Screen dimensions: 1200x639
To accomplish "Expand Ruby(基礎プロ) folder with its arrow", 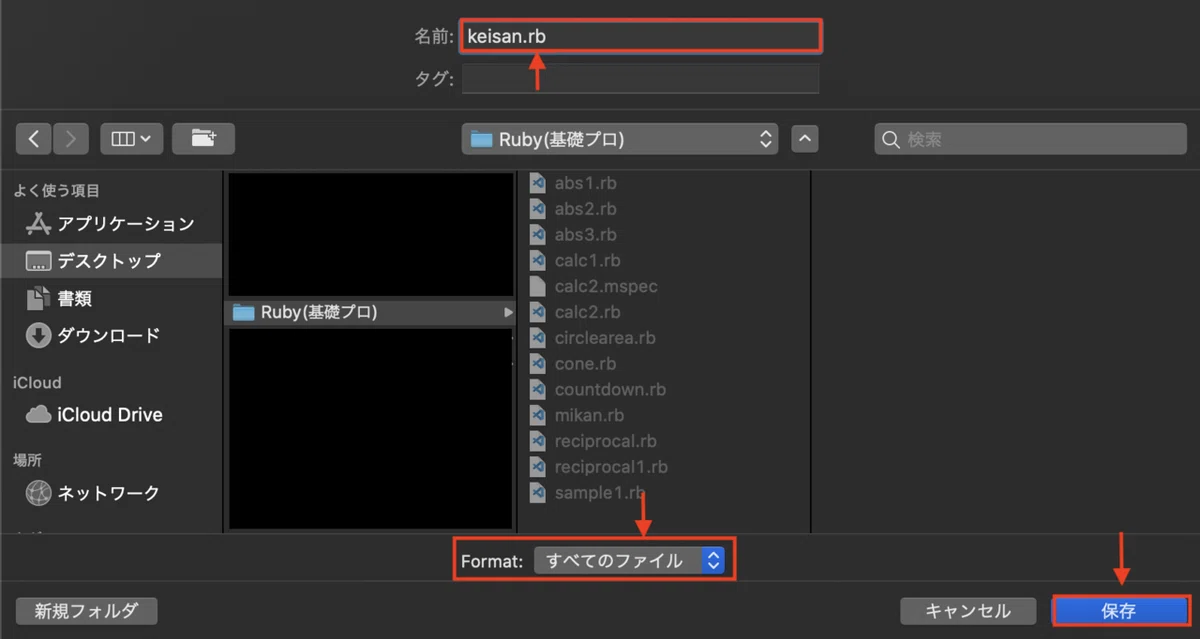I will tap(508, 312).
